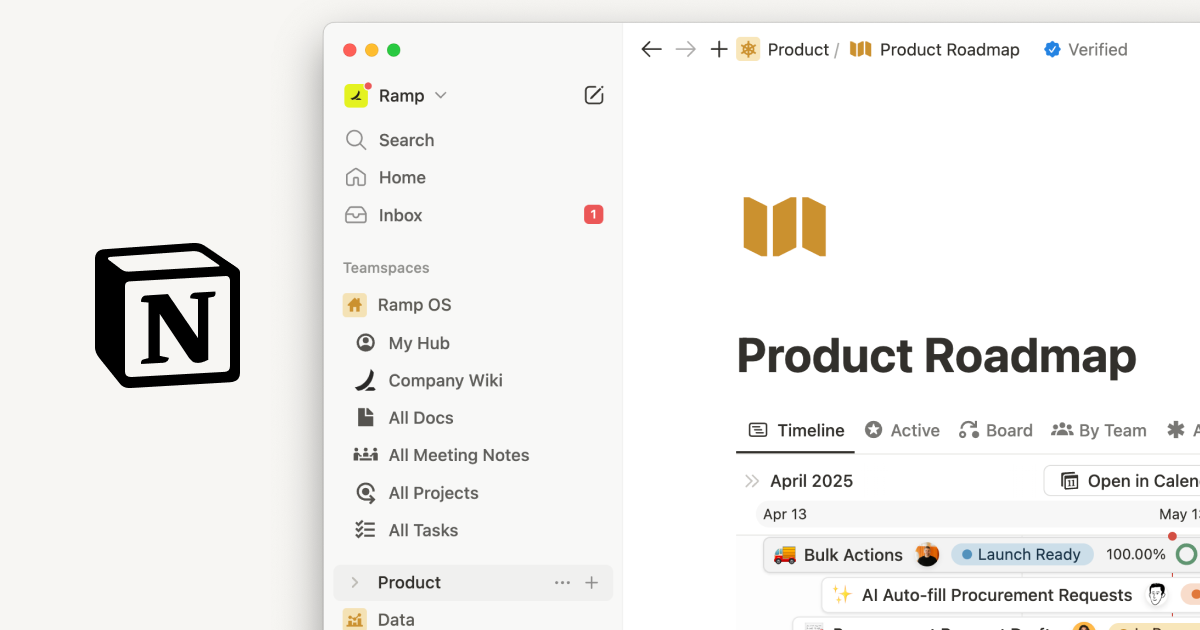Click the Ramp OS house icon
This screenshot has height=630, width=1200.
pyautogui.click(x=355, y=305)
